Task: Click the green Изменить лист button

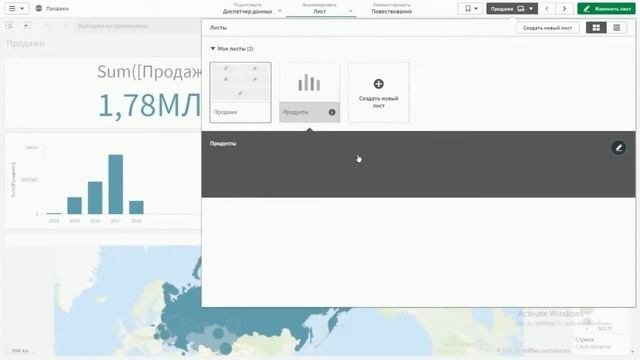Action: [x=606, y=9]
